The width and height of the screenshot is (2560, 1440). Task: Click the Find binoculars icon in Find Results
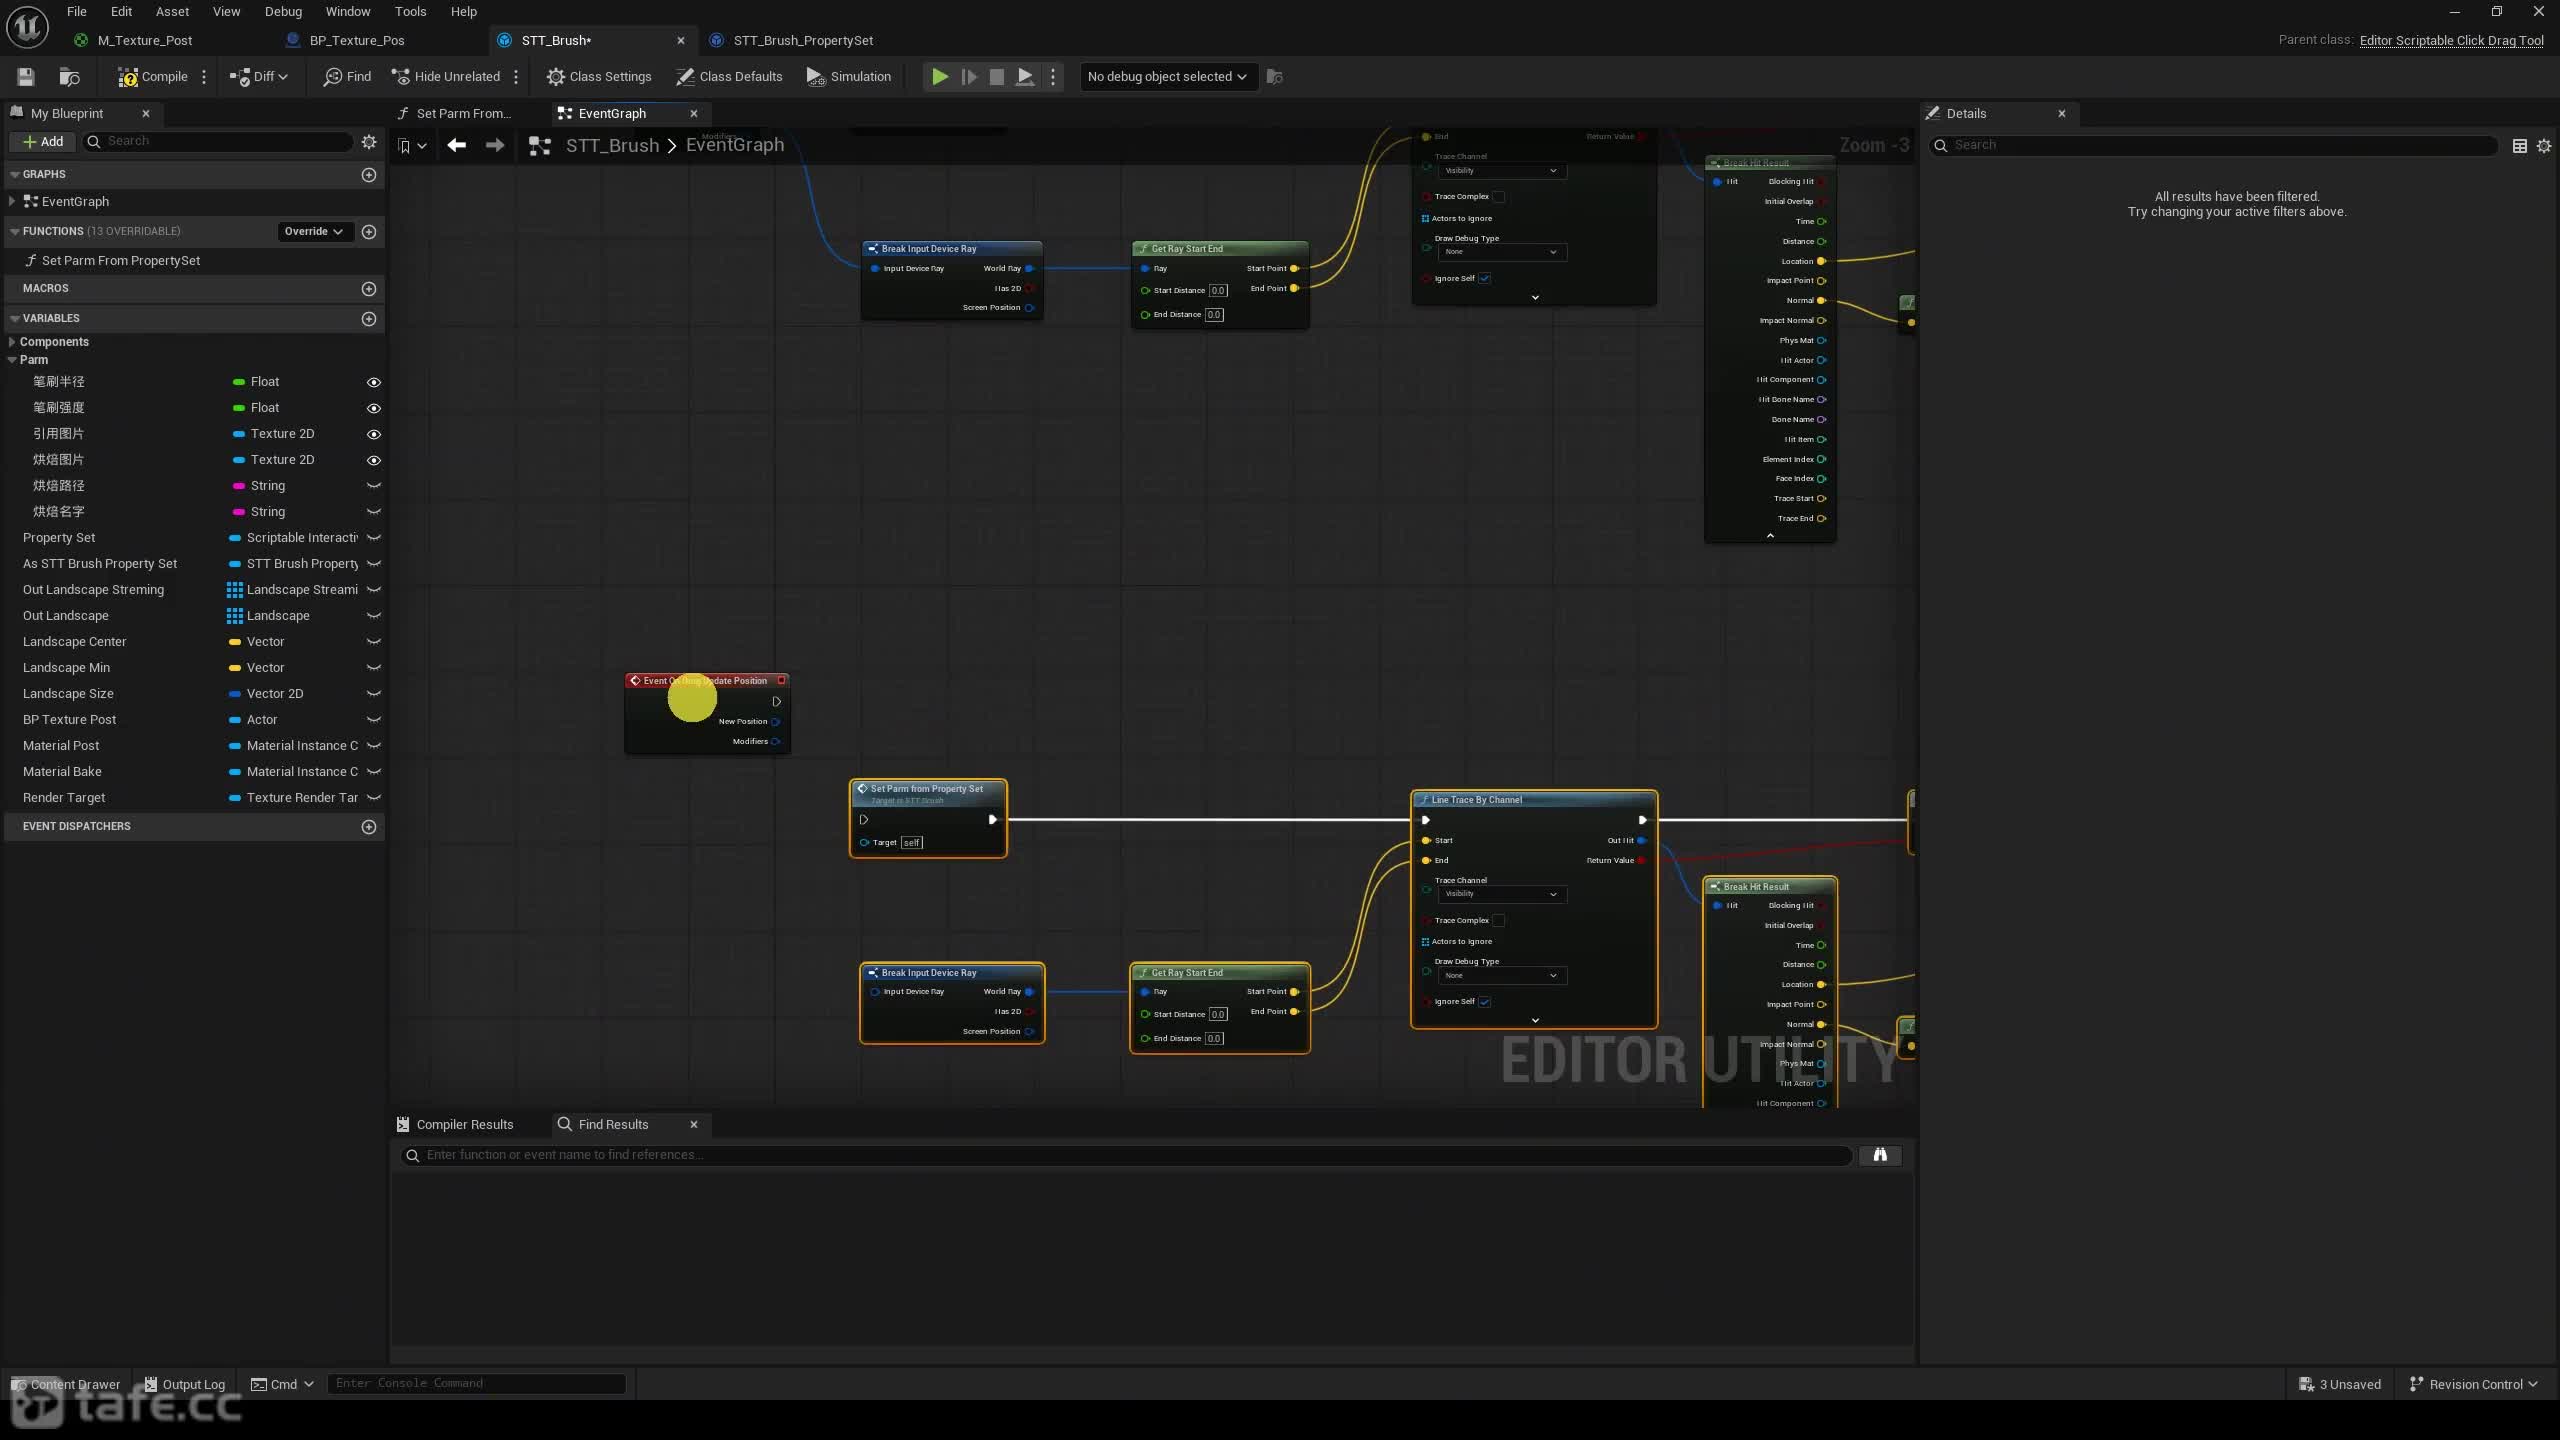[1880, 1155]
